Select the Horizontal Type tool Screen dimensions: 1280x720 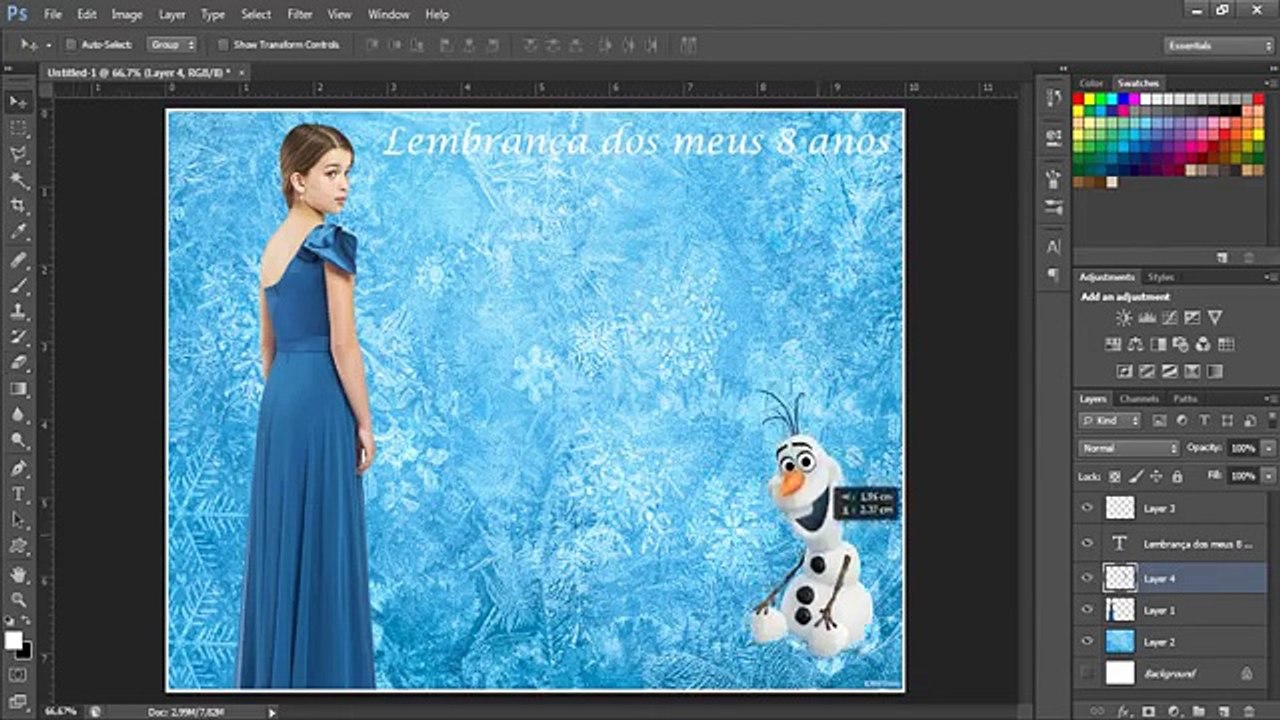coord(18,494)
